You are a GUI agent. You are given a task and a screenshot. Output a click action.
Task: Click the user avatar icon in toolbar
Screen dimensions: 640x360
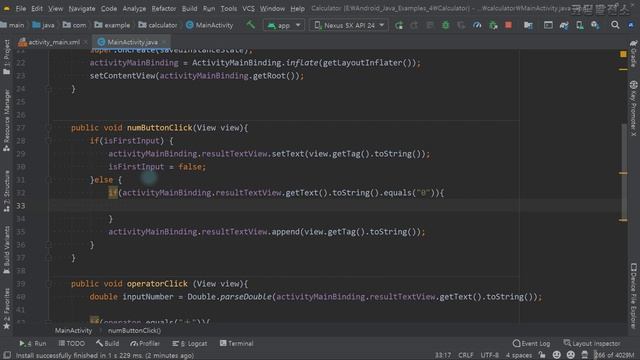631,25
